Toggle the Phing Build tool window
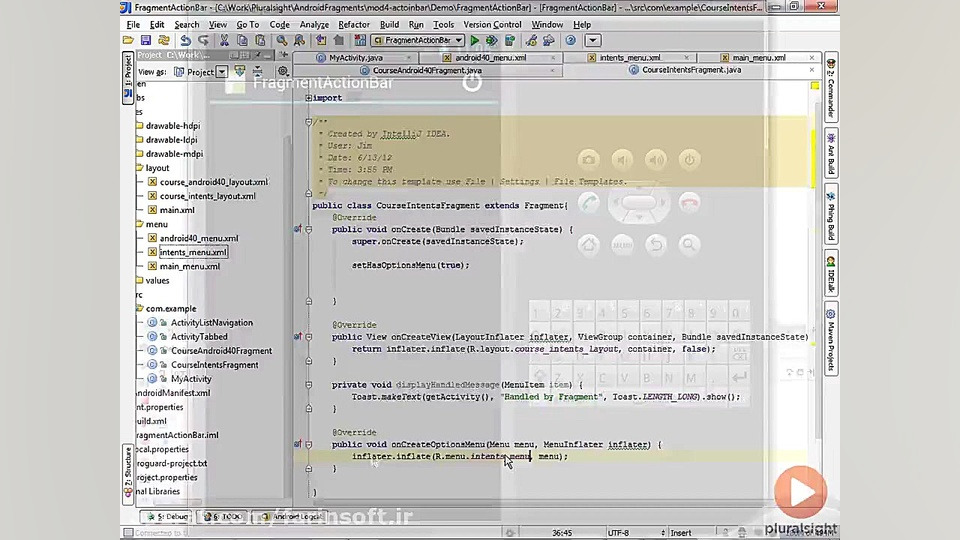Screen dimensions: 960x540 (x=831, y=214)
